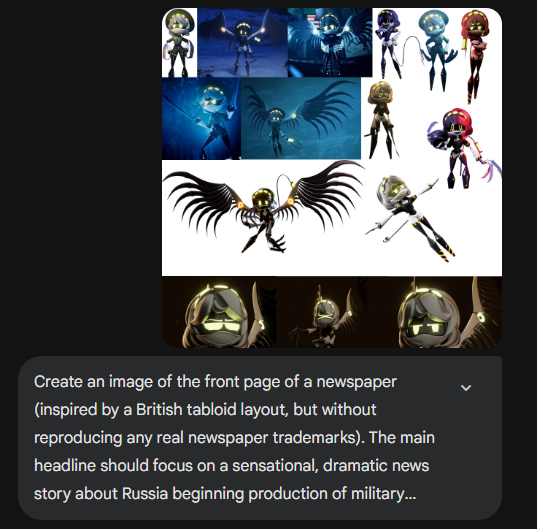Click the text line mentioning 'British tabloid layout'
537x529 pixels.
pyautogui.click(x=205, y=410)
